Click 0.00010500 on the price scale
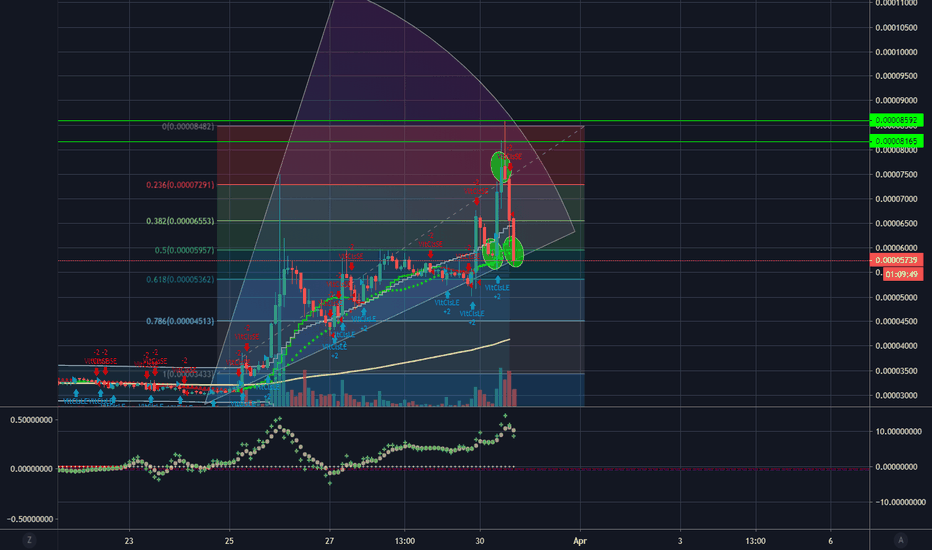The width and height of the screenshot is (932, 550). click(896, 28)
